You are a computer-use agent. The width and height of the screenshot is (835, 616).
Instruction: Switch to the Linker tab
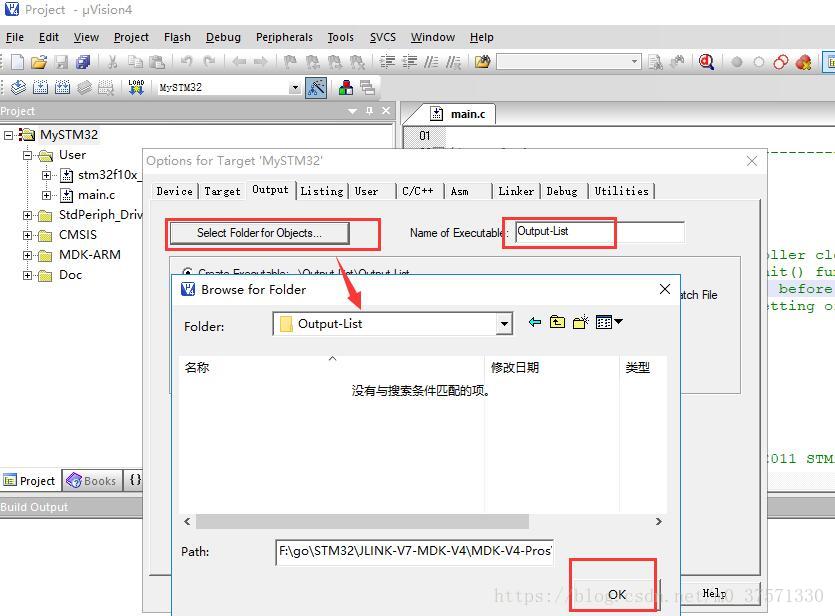point(515,191)
